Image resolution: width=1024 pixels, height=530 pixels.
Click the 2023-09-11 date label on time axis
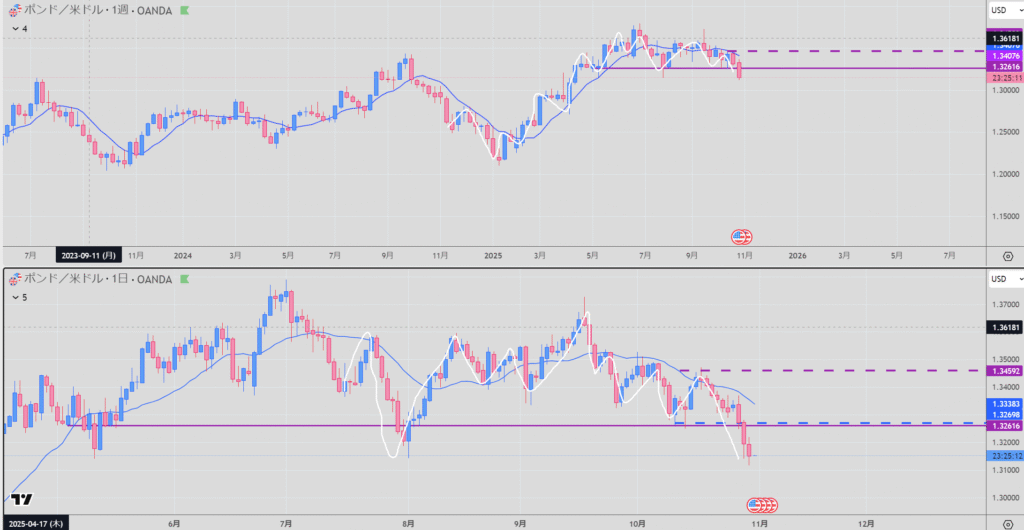(90, 255)
